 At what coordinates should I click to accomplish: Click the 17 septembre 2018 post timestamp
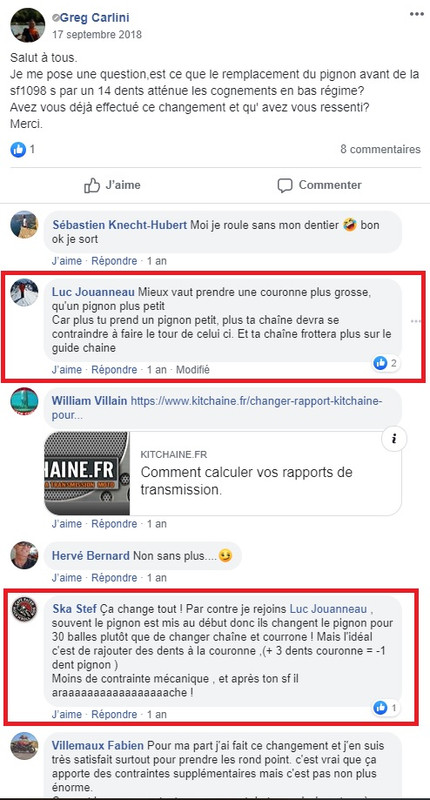97,35
